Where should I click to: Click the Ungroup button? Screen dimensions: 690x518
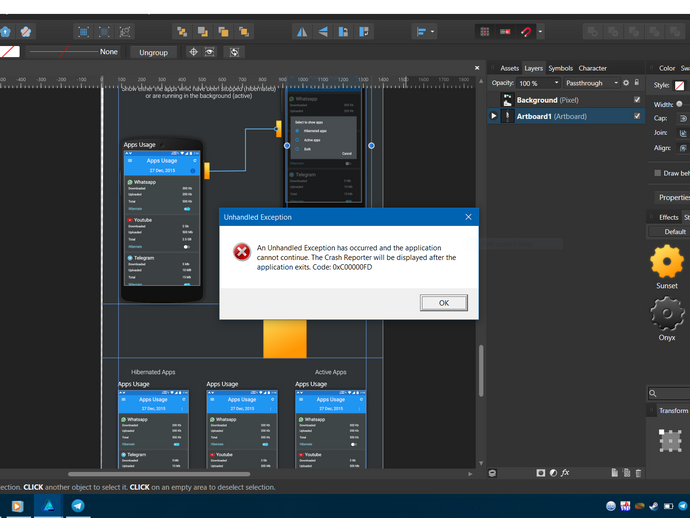[x=153, y=52]
